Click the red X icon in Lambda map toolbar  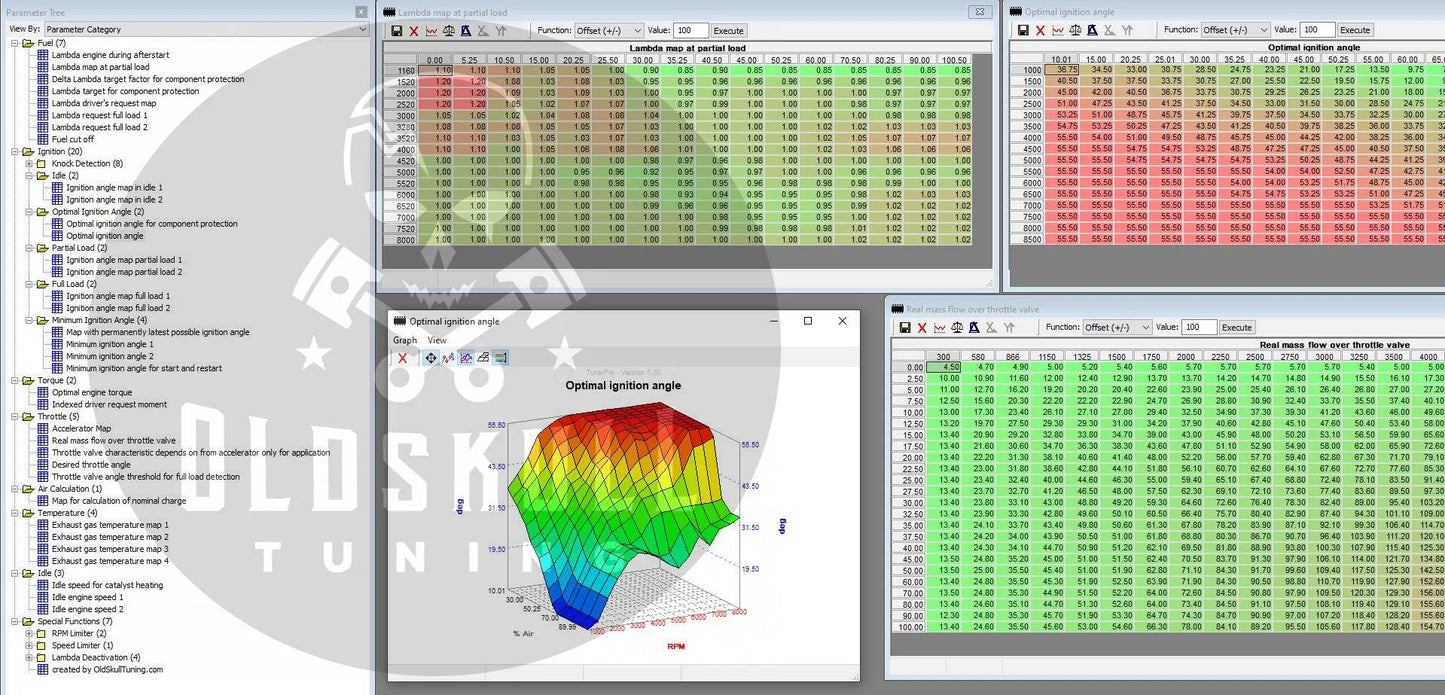coord(414,31)
